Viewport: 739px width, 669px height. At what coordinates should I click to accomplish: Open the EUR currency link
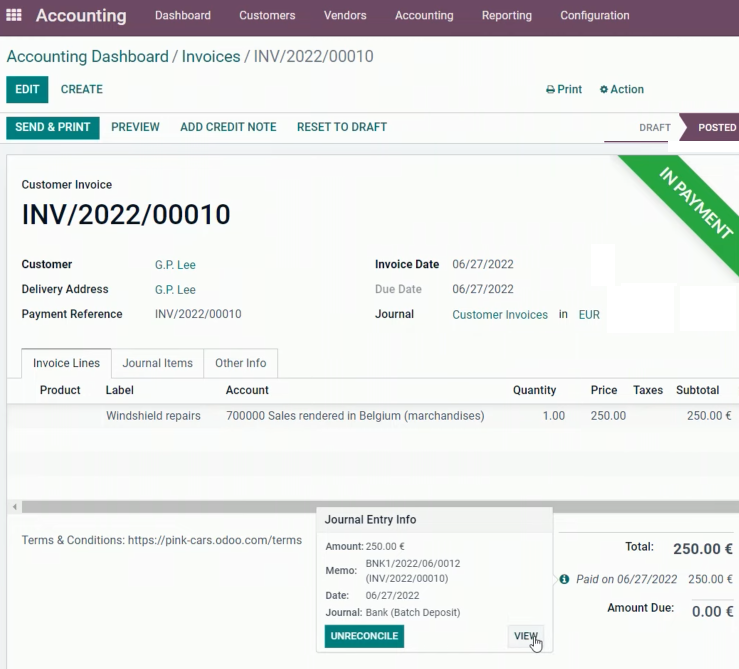point(589,314)
